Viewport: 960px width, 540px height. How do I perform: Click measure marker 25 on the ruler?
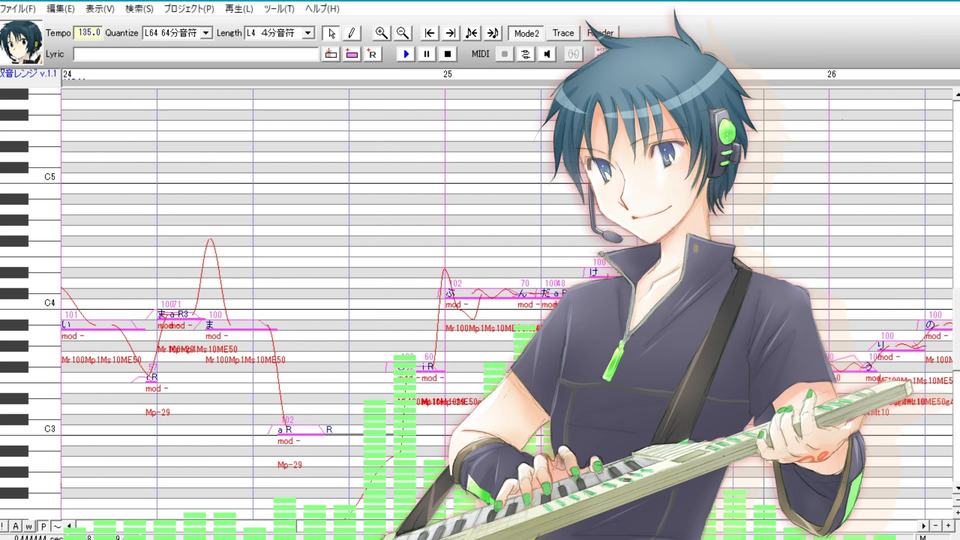(448, 74)
